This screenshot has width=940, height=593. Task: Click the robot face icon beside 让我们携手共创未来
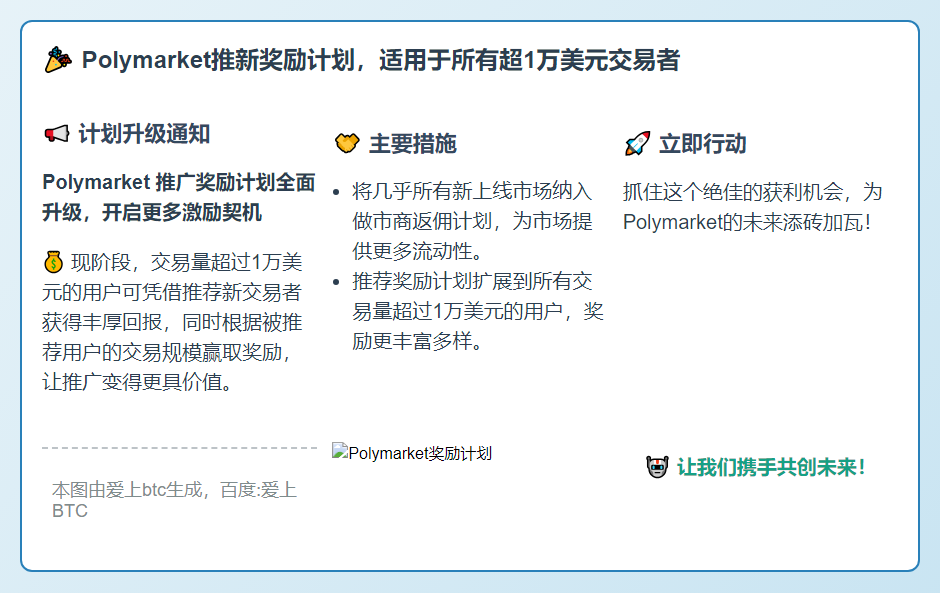click(x=658, y=466)
